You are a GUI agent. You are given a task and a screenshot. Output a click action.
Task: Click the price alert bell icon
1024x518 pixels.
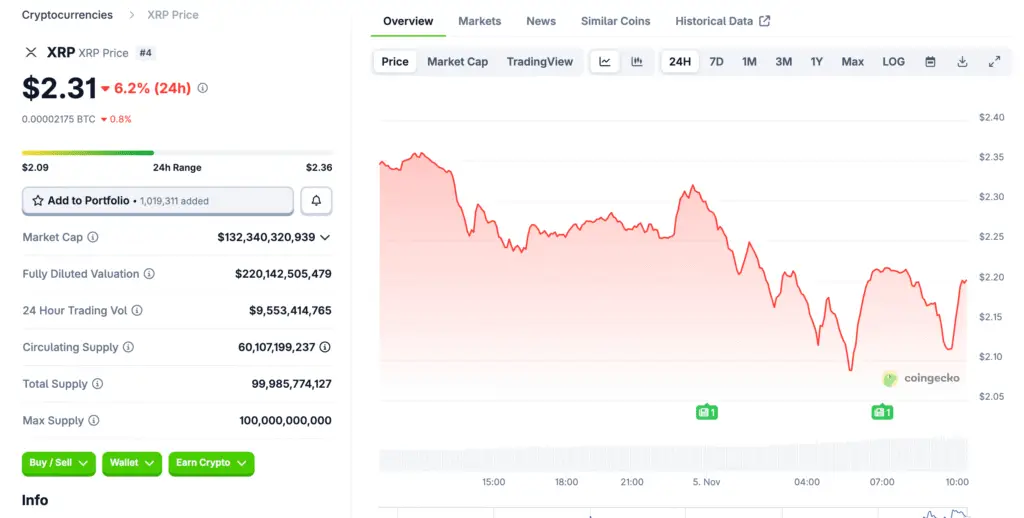[316, 201]
